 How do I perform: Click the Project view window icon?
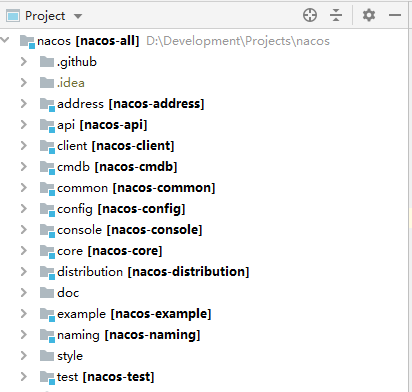click(13, 16)
